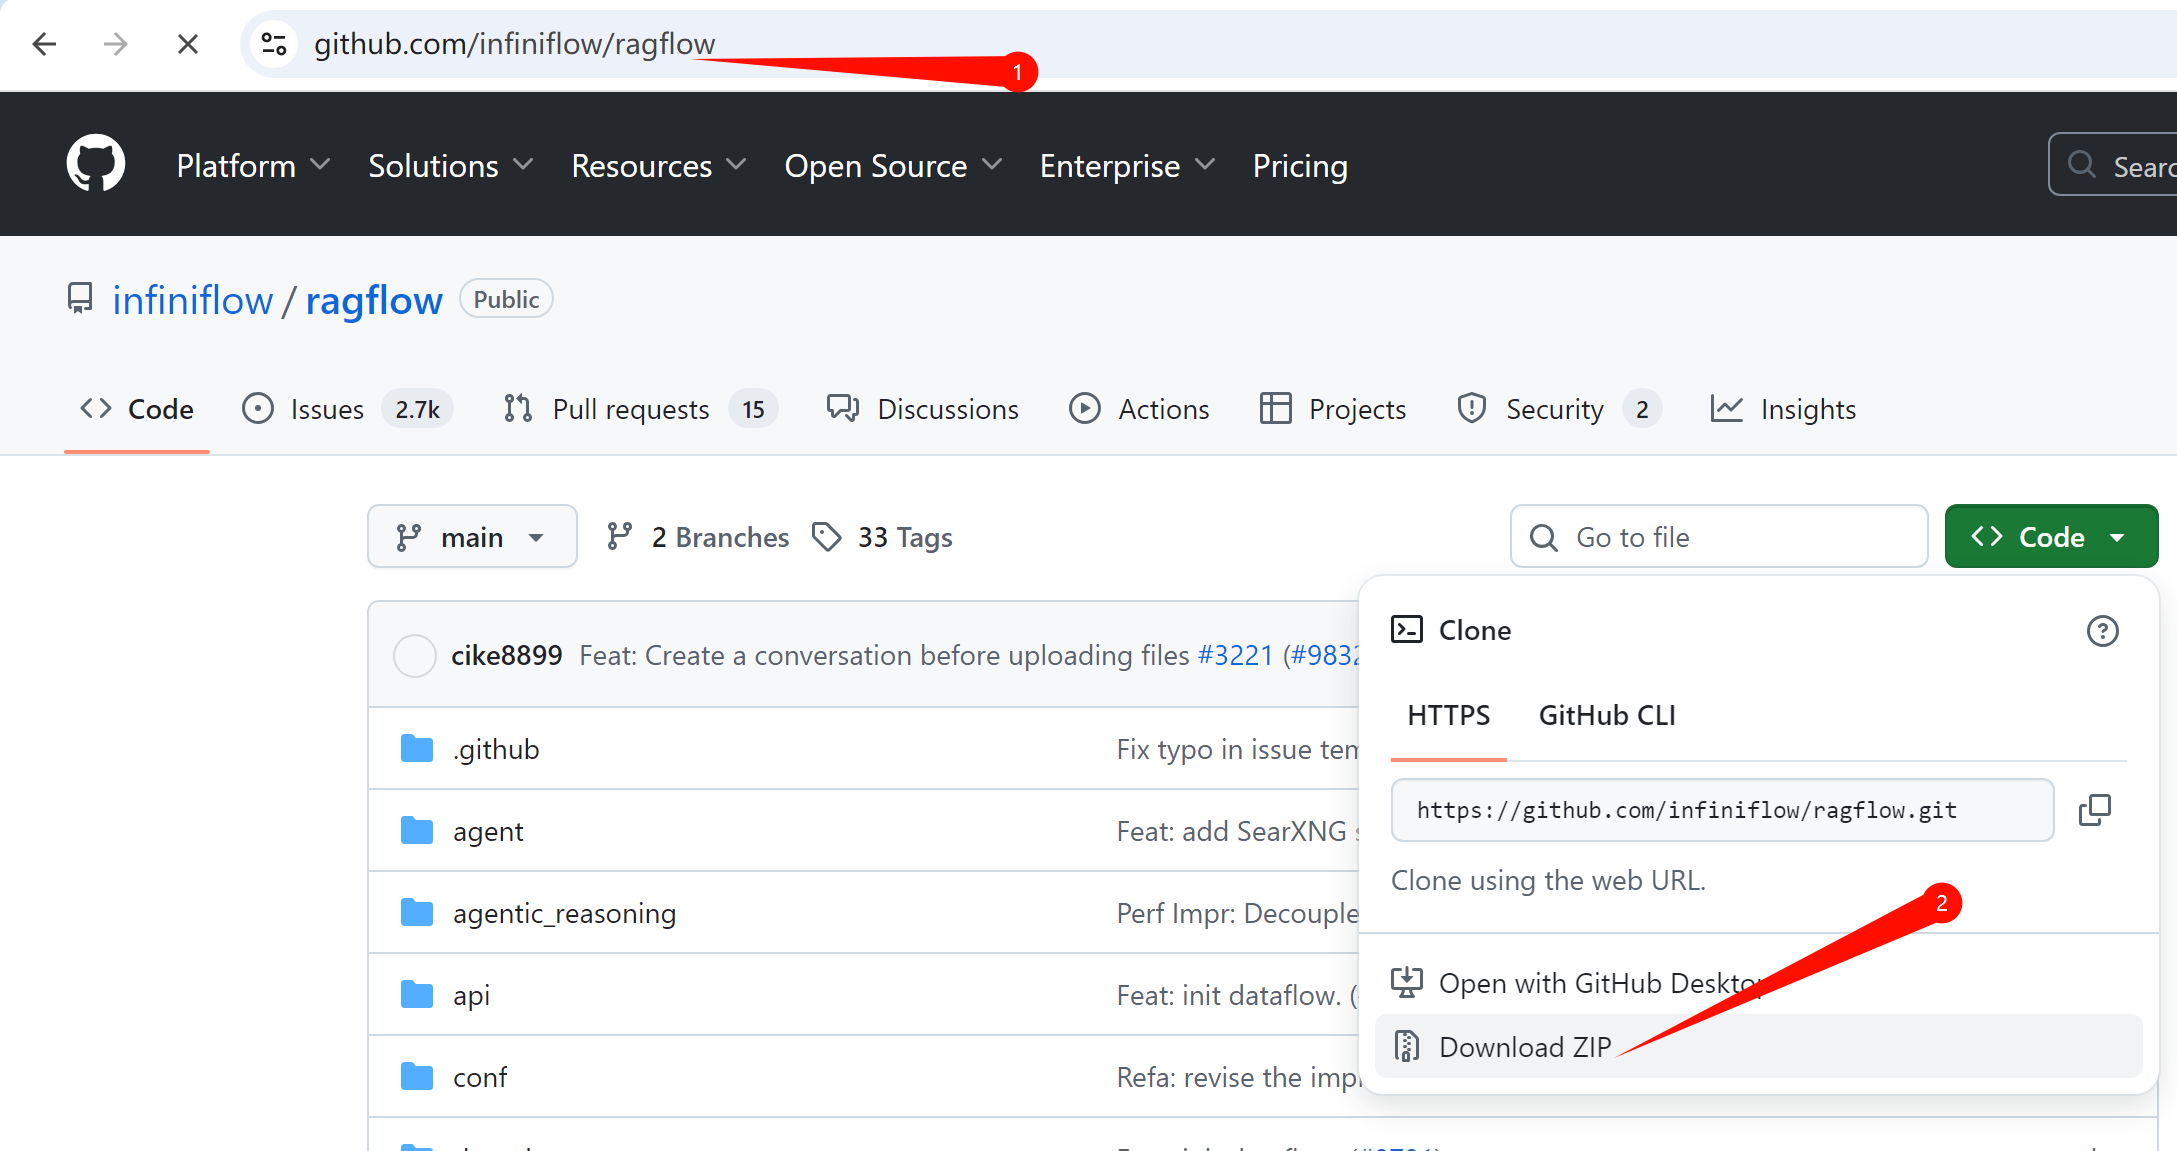
Task: Open commit 'Refa: revise the' message
Action: click(1237, 1077)
